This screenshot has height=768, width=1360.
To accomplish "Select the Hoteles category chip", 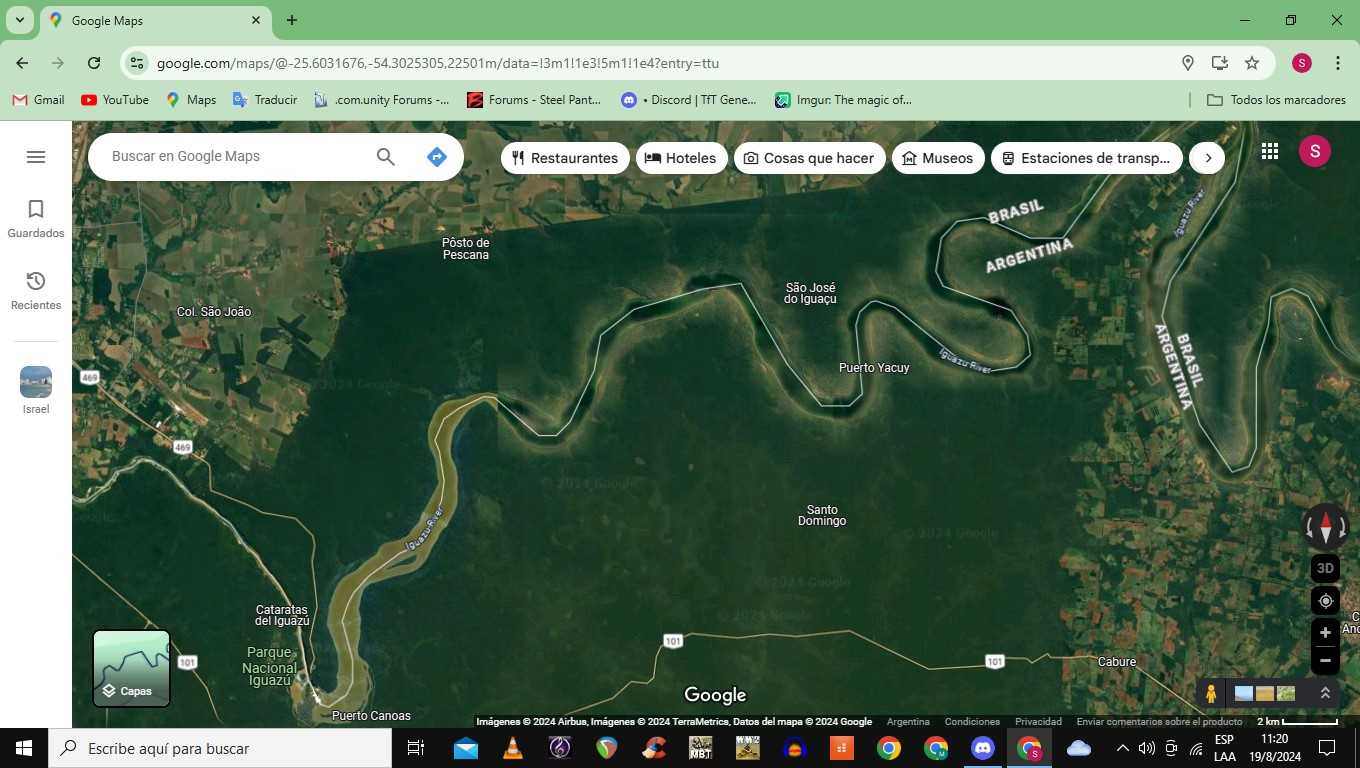I will [x=681, y=158].
